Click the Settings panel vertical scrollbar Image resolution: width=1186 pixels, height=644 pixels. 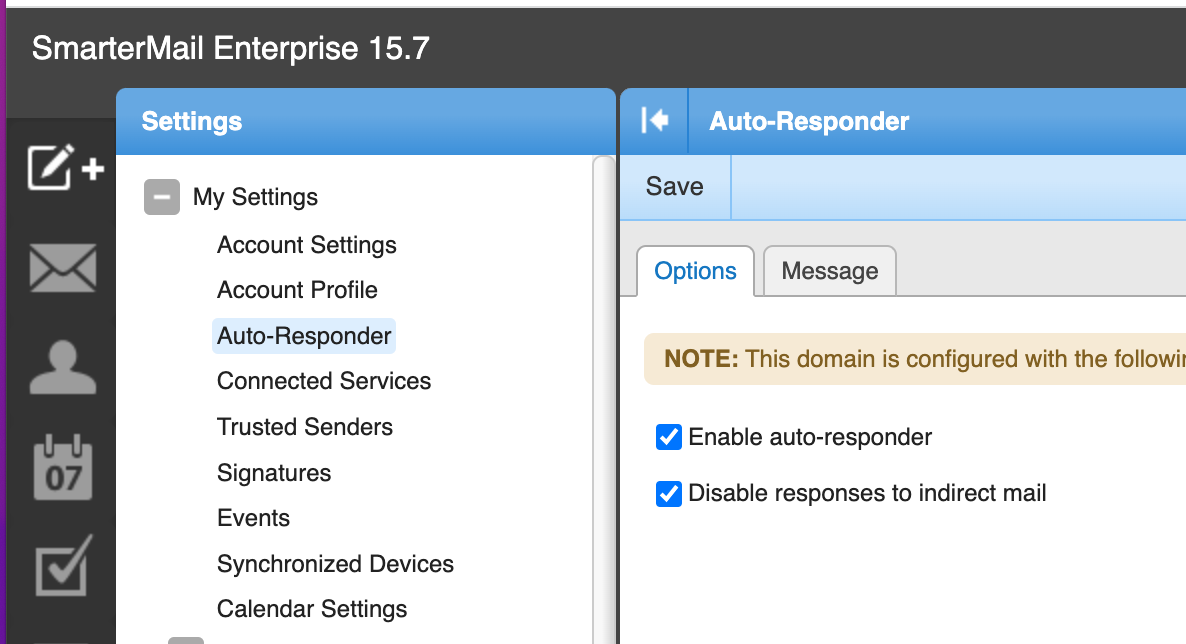[603, 400]
